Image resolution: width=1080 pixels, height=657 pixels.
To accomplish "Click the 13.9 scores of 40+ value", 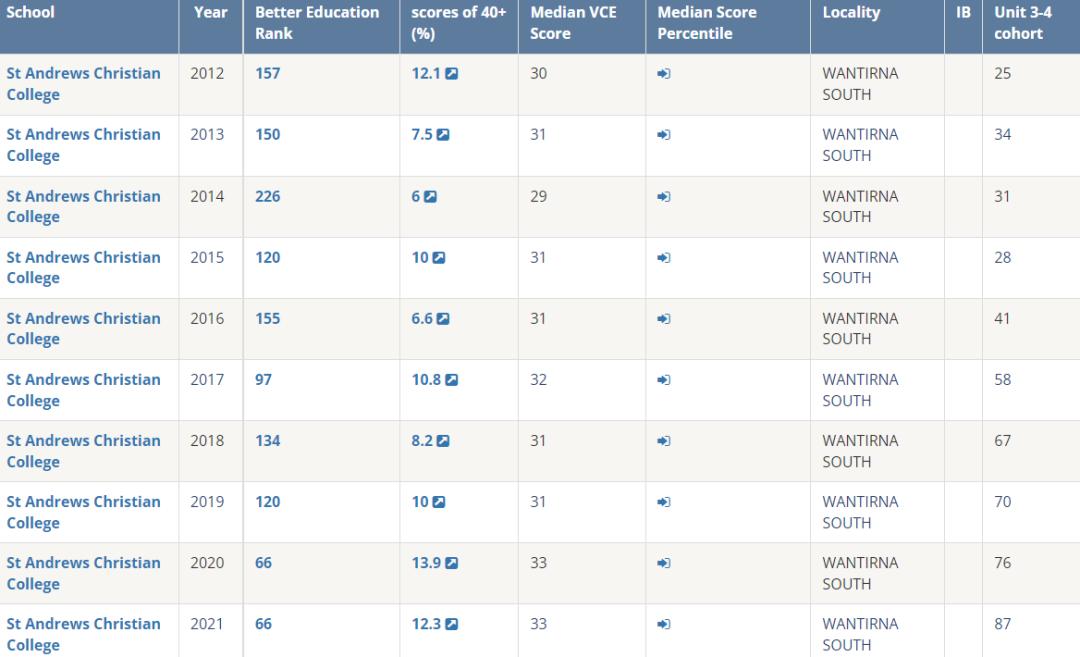I will tap(426, 563).
